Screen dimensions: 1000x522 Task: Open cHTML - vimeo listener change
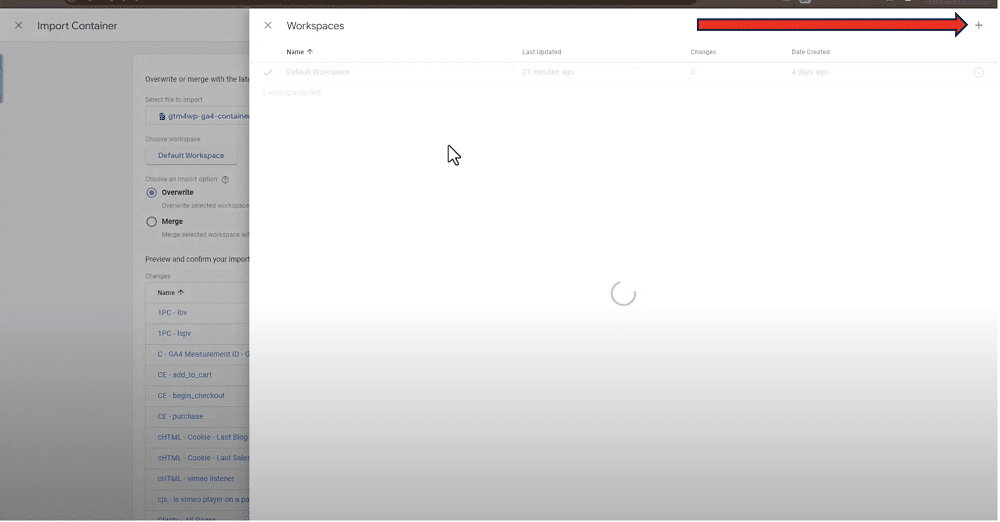(196, 479)
